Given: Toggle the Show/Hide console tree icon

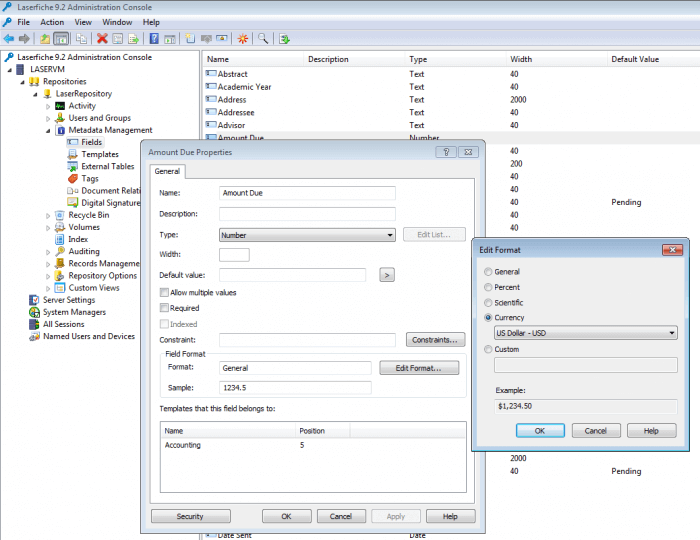Looking at the screenshot, I should coord(61,39).
